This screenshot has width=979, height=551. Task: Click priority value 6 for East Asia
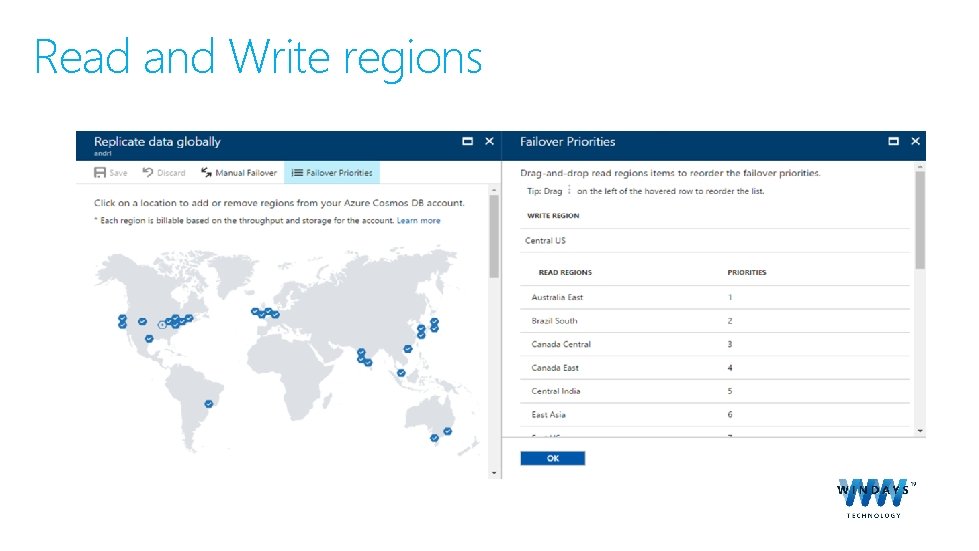(730, 415)
